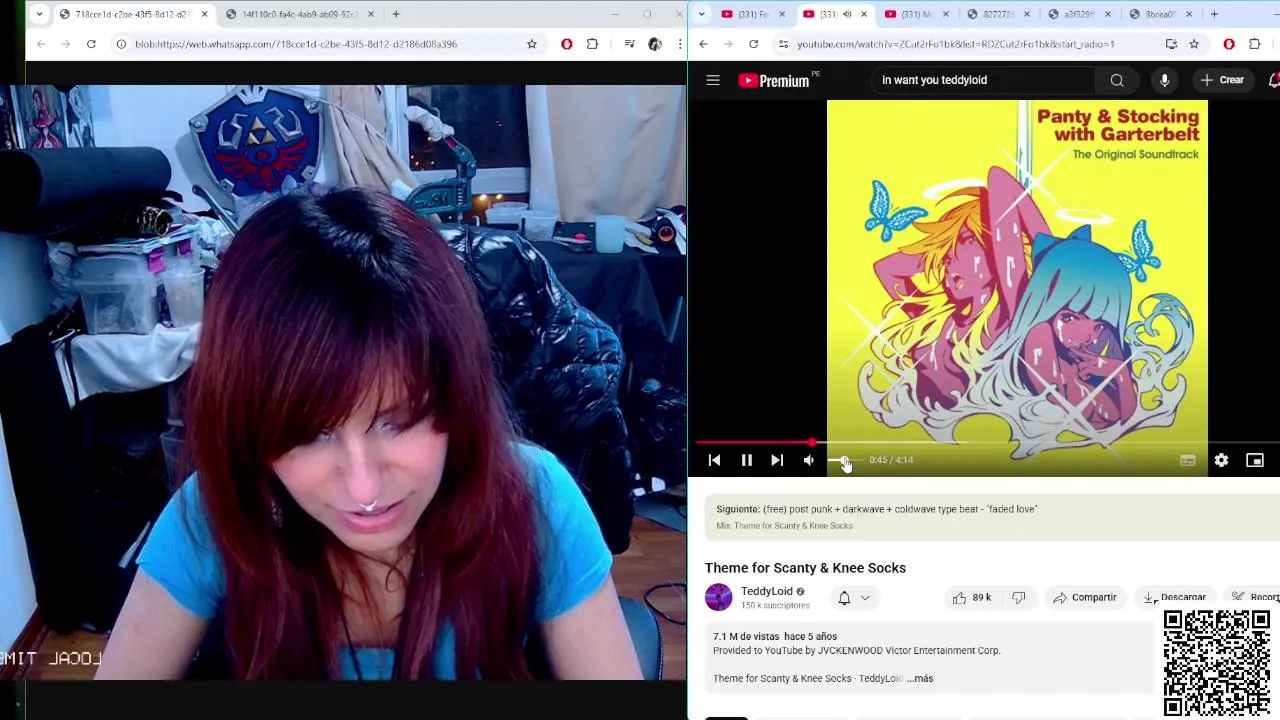Screen dimensions: 1280x720
Task: Reload the WhatsApp blob page
Action: (91, 44)
